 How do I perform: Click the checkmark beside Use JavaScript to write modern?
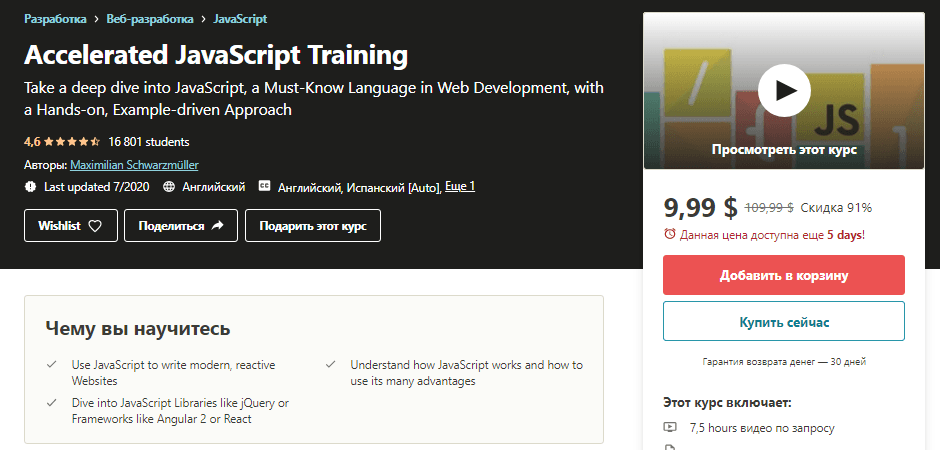52,364
